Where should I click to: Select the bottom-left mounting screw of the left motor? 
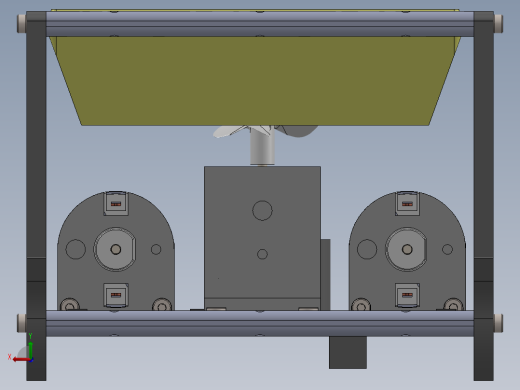pos(70,304)
